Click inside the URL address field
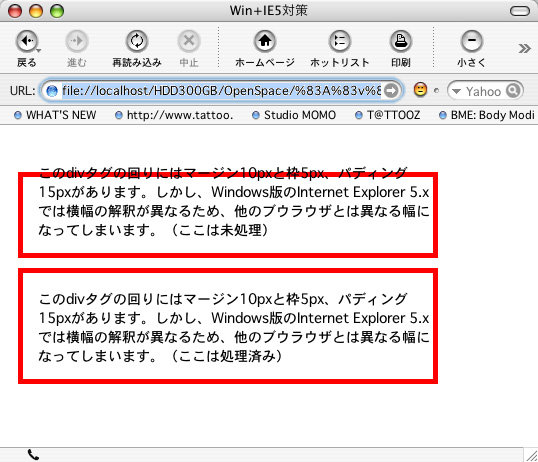 coord(222,91)
